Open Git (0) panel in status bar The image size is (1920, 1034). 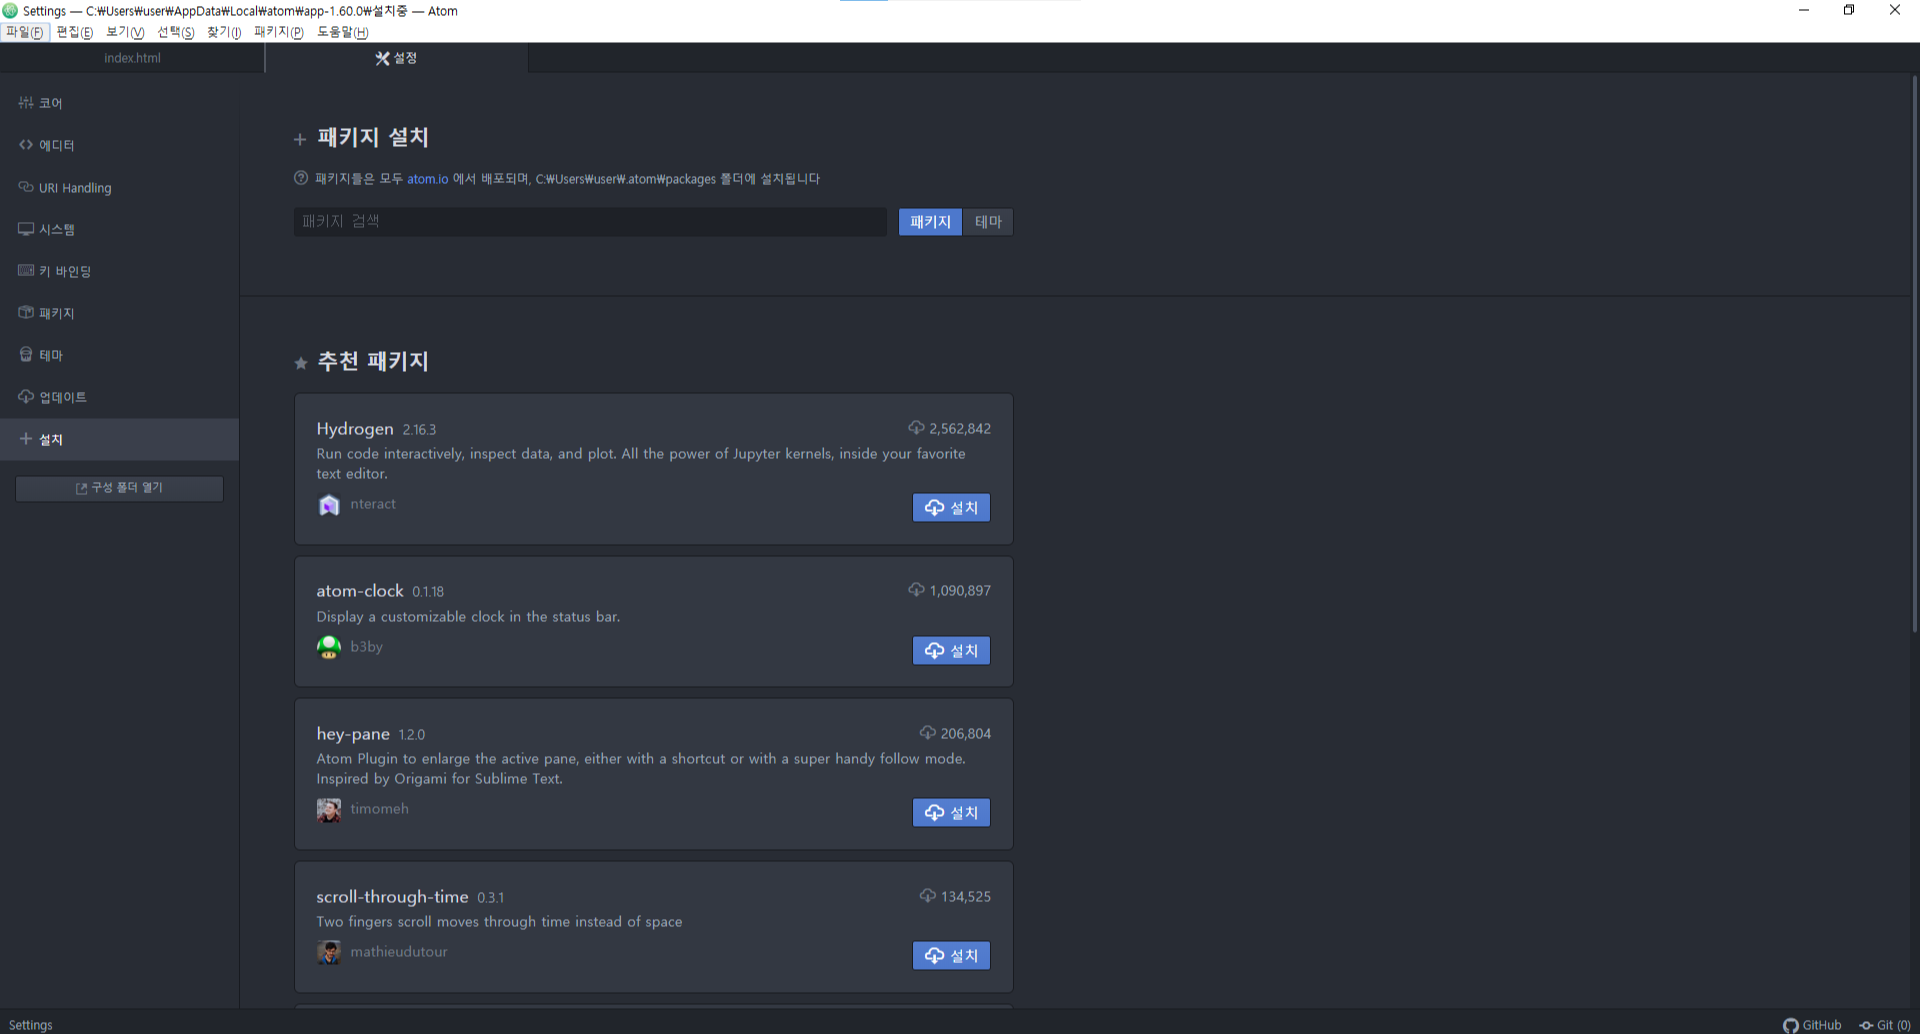click(x=1885, y=1025)
